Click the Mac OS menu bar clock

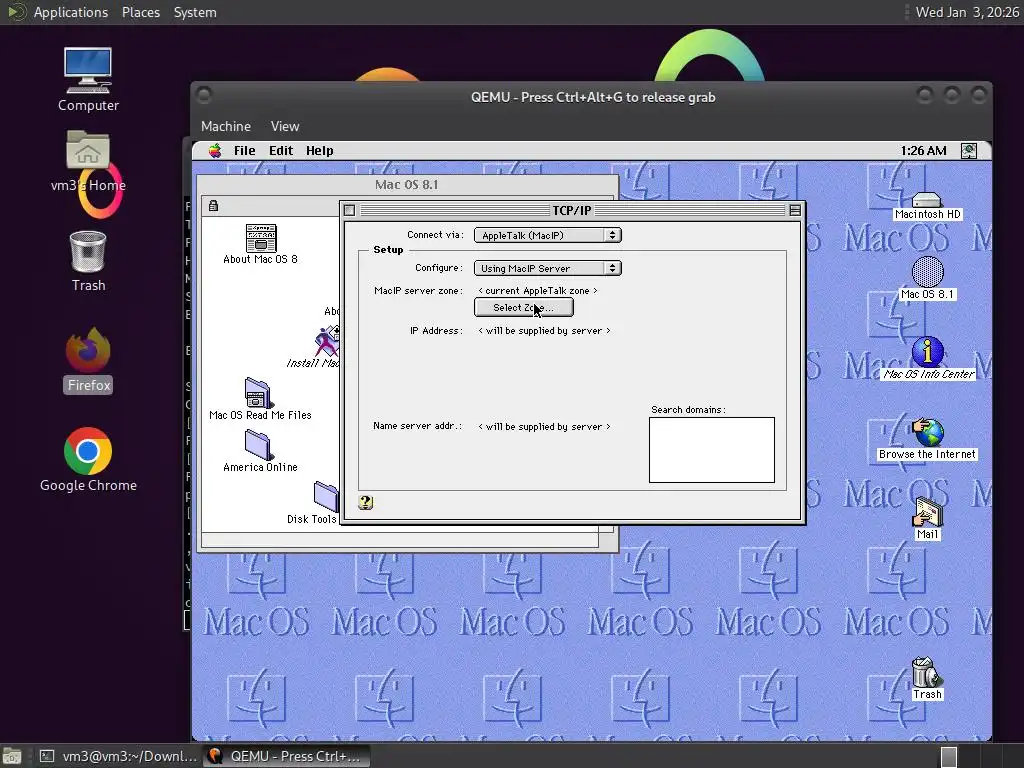point(923,151)
